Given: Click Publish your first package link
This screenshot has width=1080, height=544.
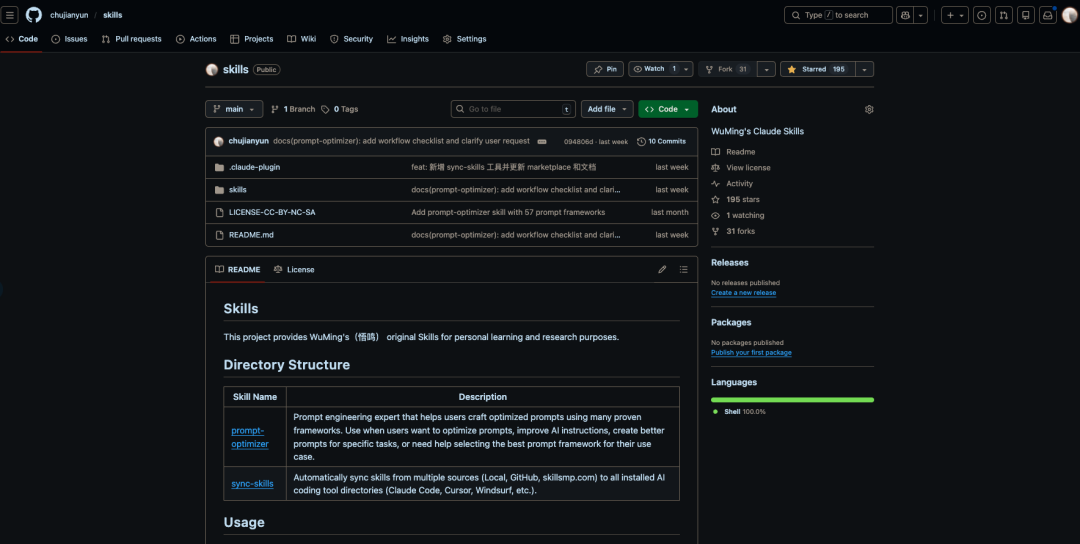Looking at the screenshot, I should [x=751, y=353].
